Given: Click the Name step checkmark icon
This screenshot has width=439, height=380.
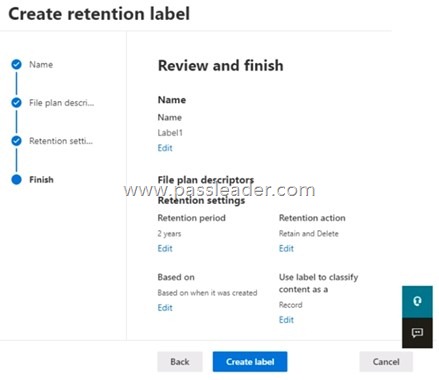Looking at the screenshot, I should coord(16,64).
